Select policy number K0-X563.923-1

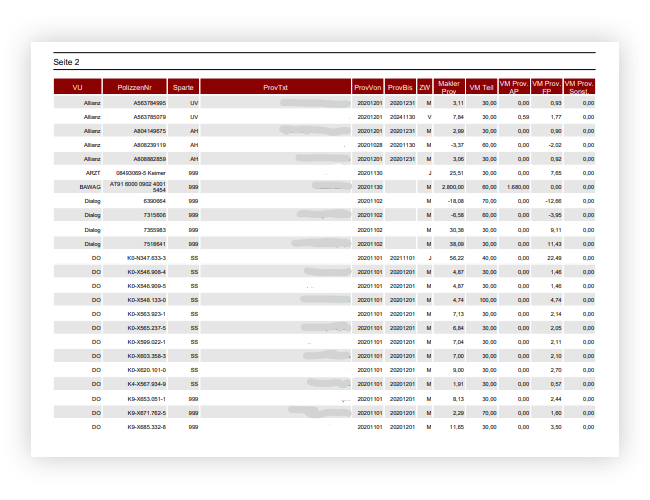[146, 314]
